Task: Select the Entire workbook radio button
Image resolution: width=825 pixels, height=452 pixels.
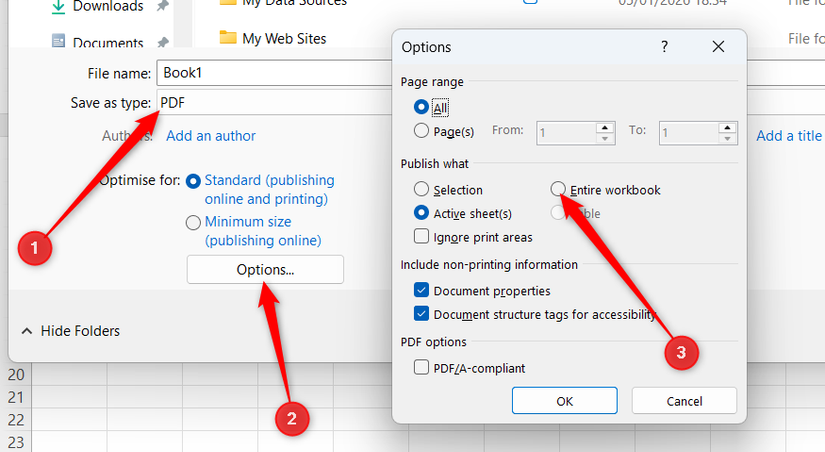Action: coord(558,189)
